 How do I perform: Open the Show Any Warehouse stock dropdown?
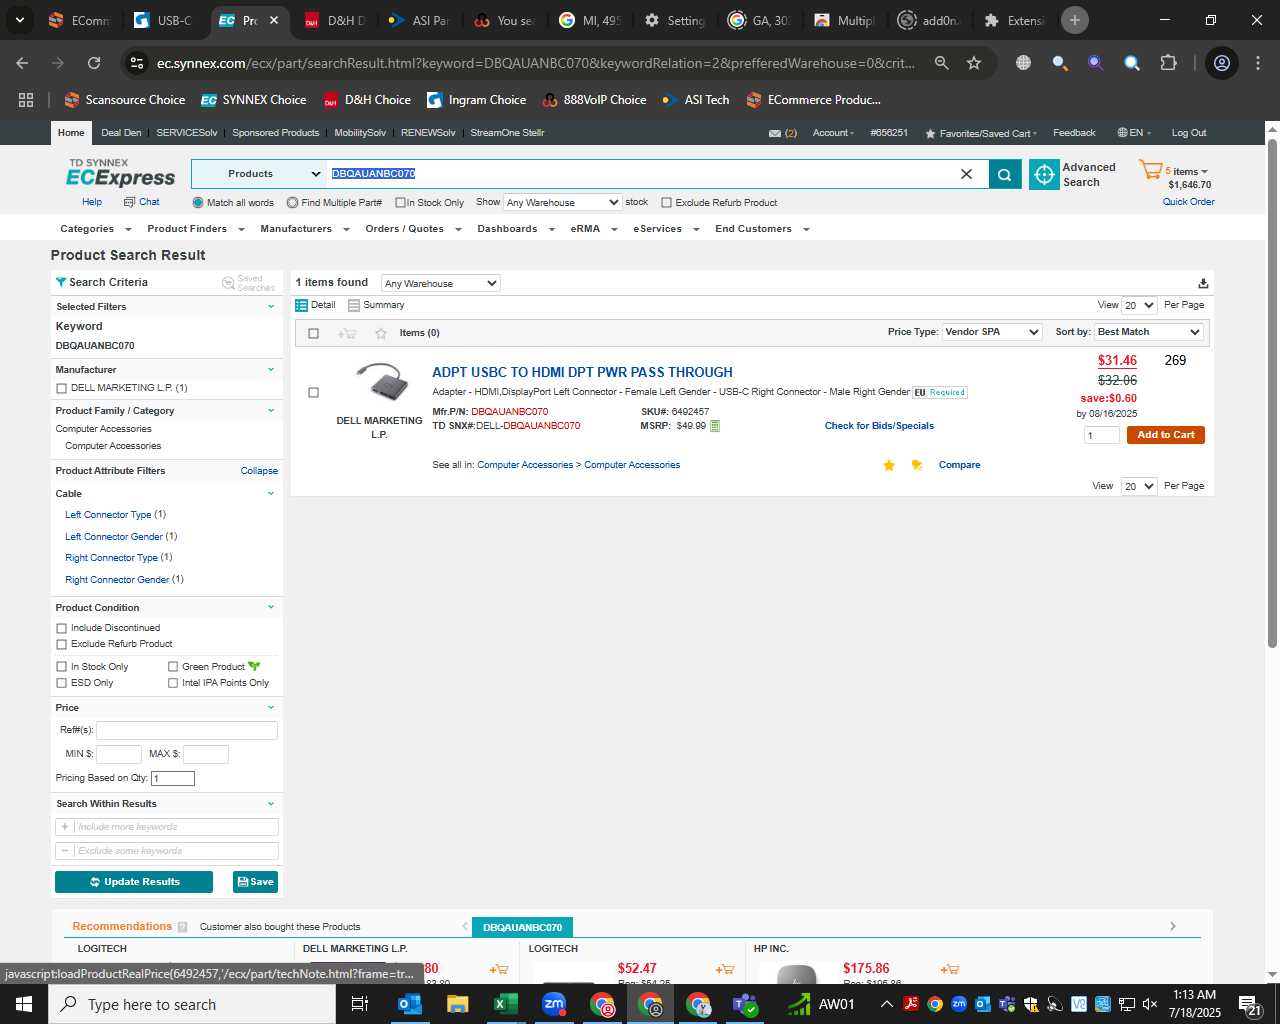(563, 202)
